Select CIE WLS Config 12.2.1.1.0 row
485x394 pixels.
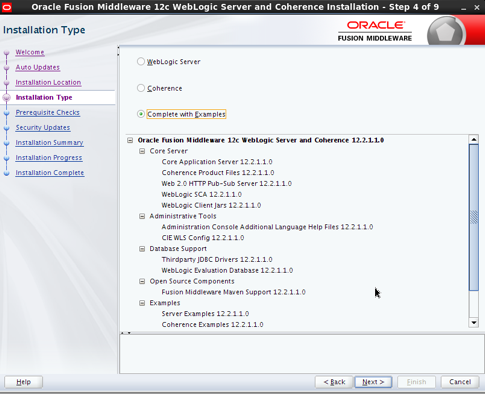[203, 238]
